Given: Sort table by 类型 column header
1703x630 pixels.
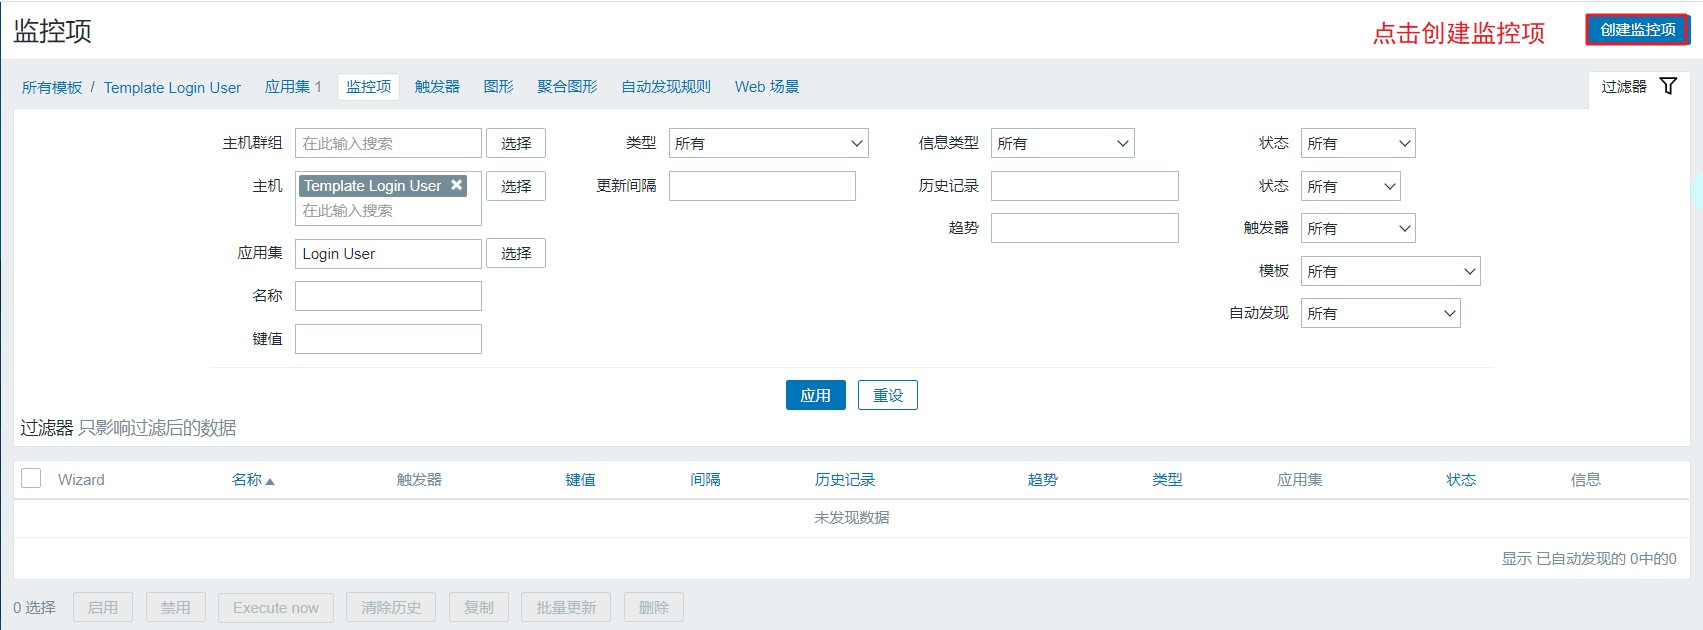Looking at the screenshot, I should tap(1167, 479).
